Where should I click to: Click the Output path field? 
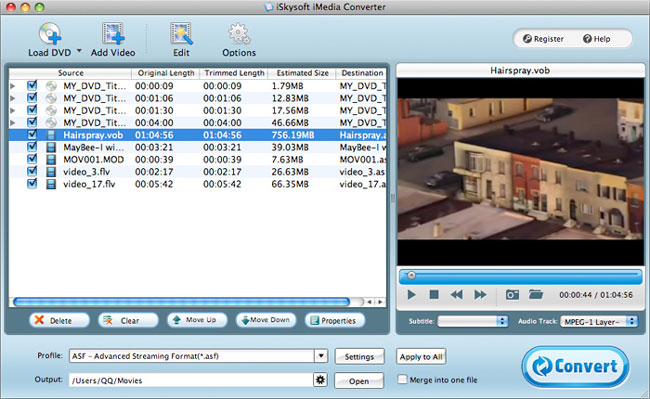click(191, 380)
